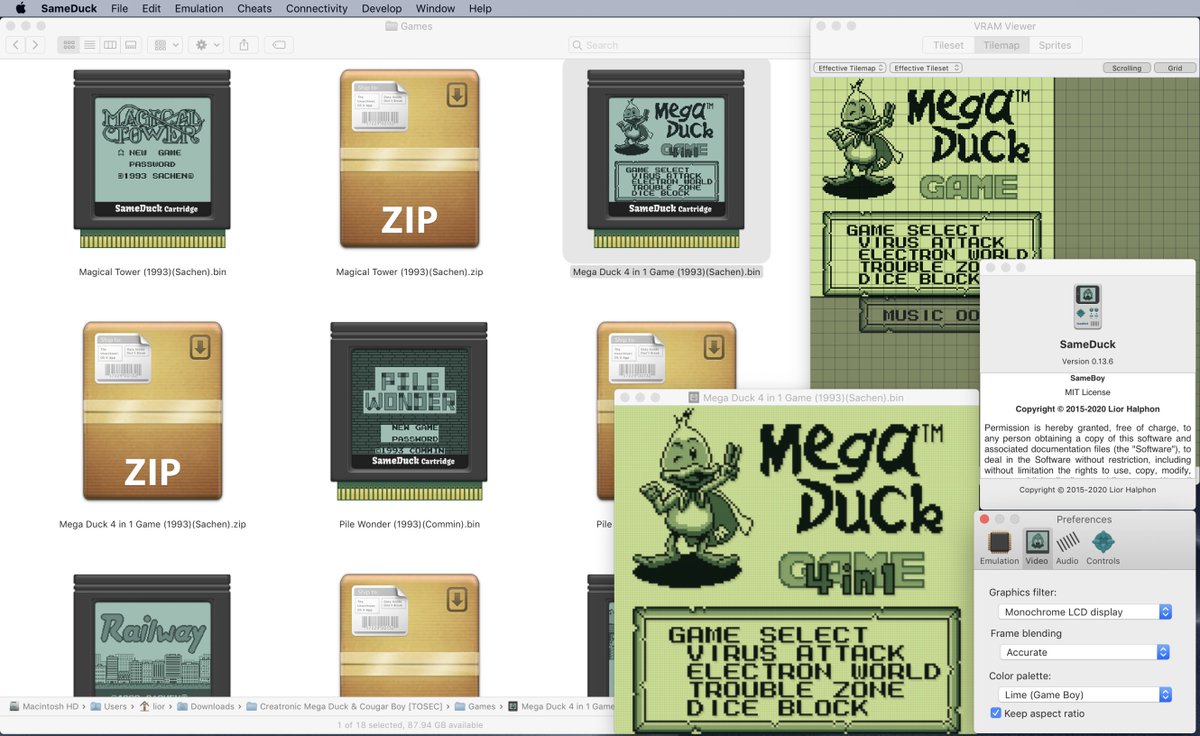Select Mega Duck 4 in 1 .bin cartridge
Screen dimensions: 1200x736
(666, 159)
